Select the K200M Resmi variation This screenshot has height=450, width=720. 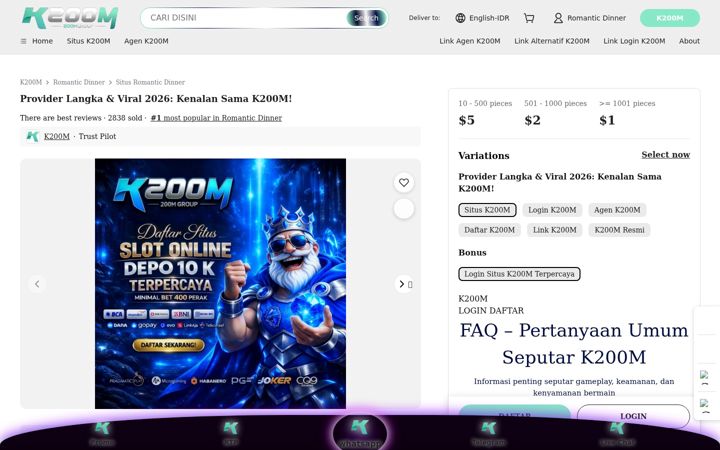619,230
